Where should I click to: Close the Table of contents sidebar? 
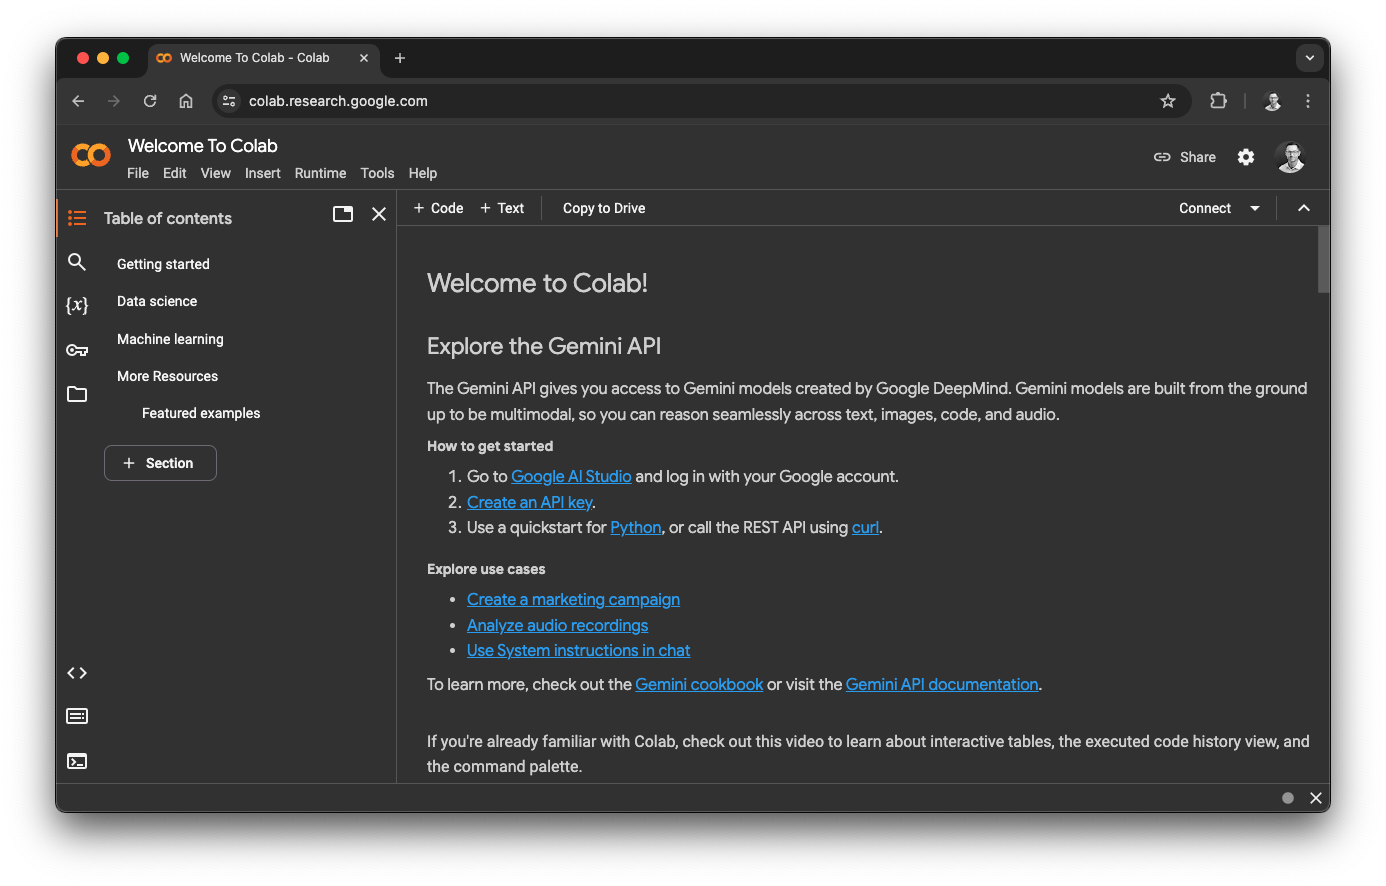click(x=379, y=214)
